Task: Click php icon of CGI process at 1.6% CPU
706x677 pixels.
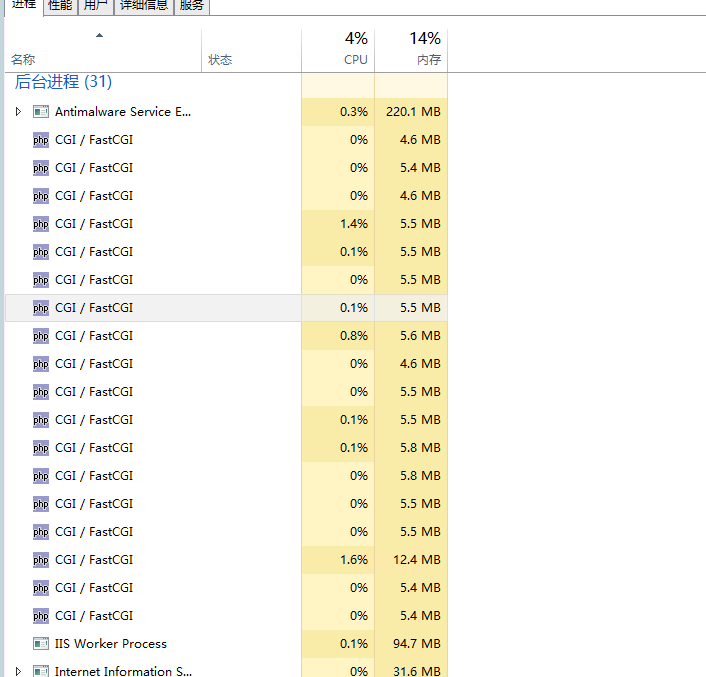Action: point(41,560)
